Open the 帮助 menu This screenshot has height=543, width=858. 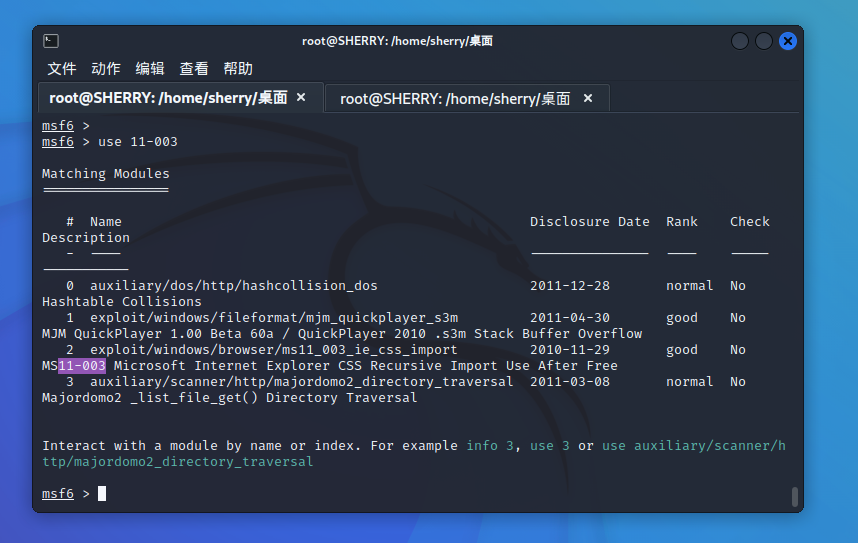(238, 69)
